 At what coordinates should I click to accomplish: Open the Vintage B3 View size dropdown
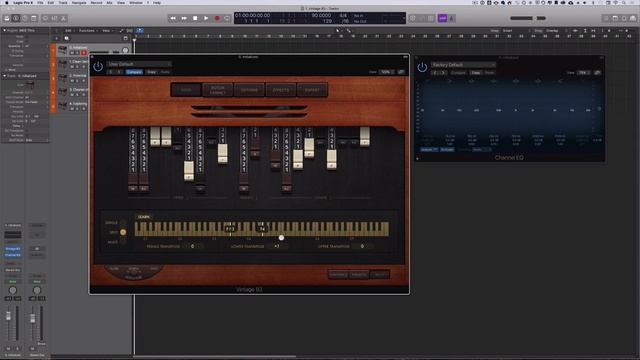(386, 72)
